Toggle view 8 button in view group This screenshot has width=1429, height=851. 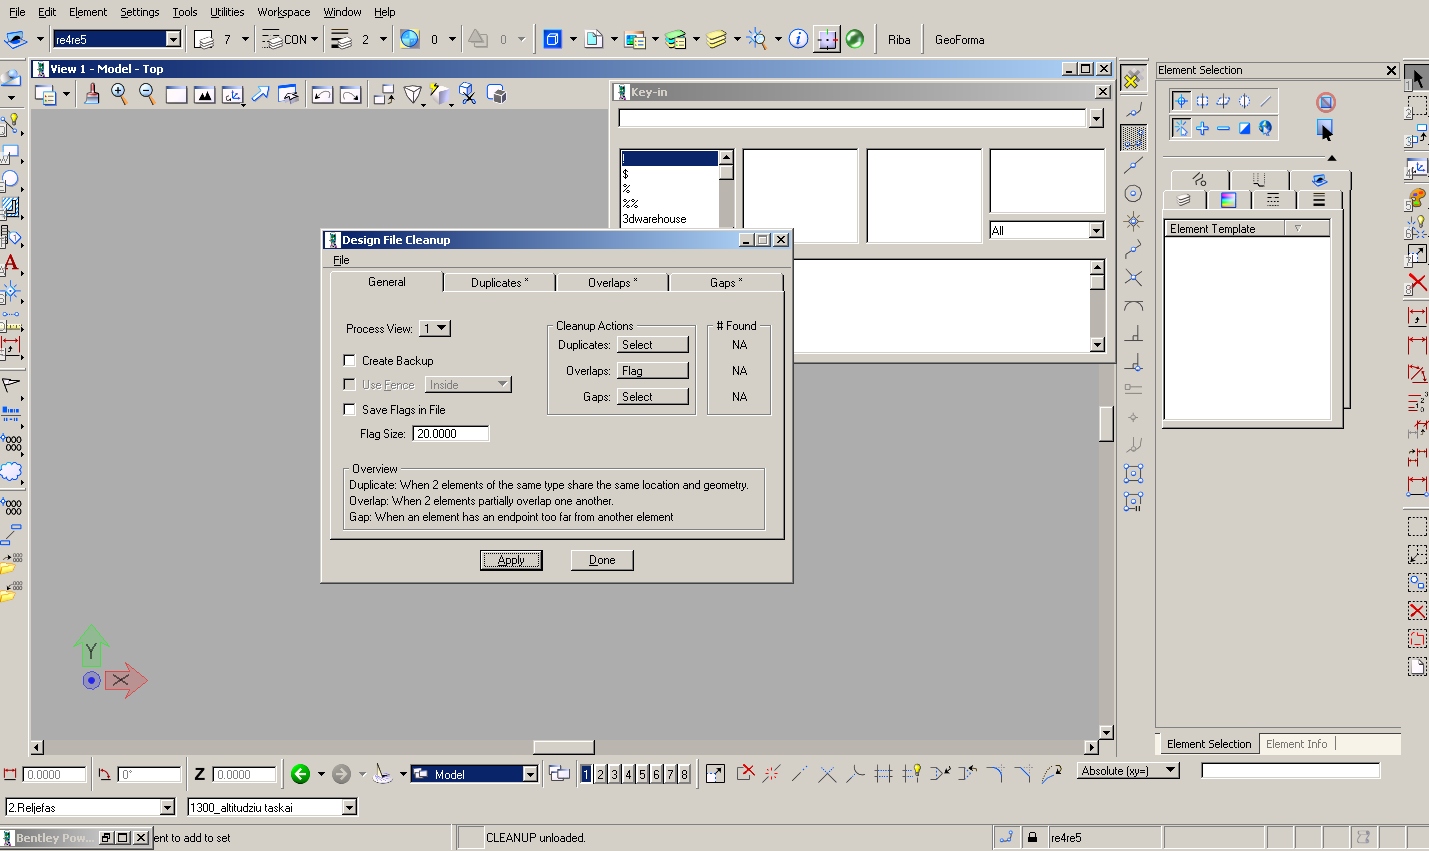point(684,773)
